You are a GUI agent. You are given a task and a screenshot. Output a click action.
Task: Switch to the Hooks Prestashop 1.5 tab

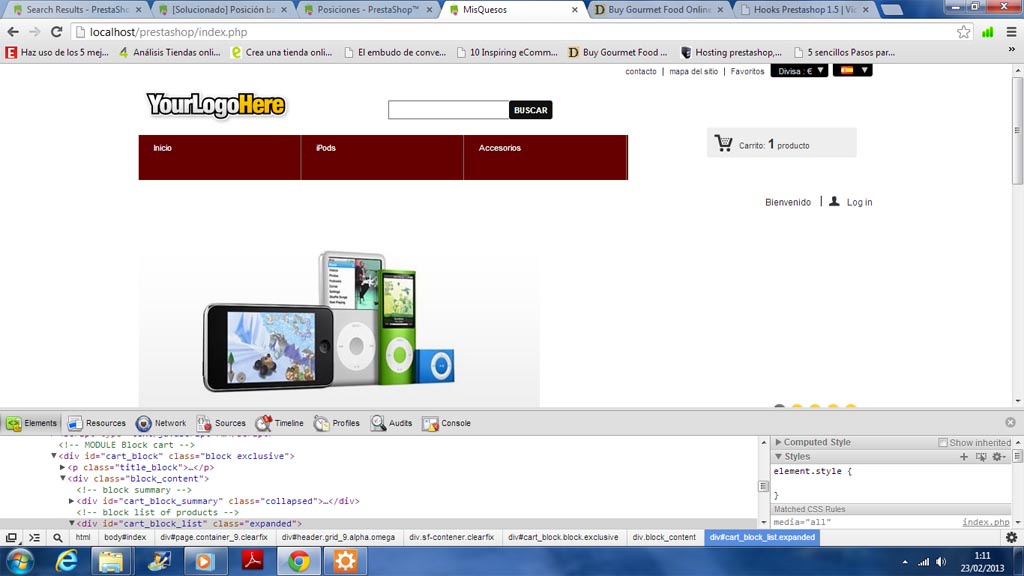tap(805, 10)
